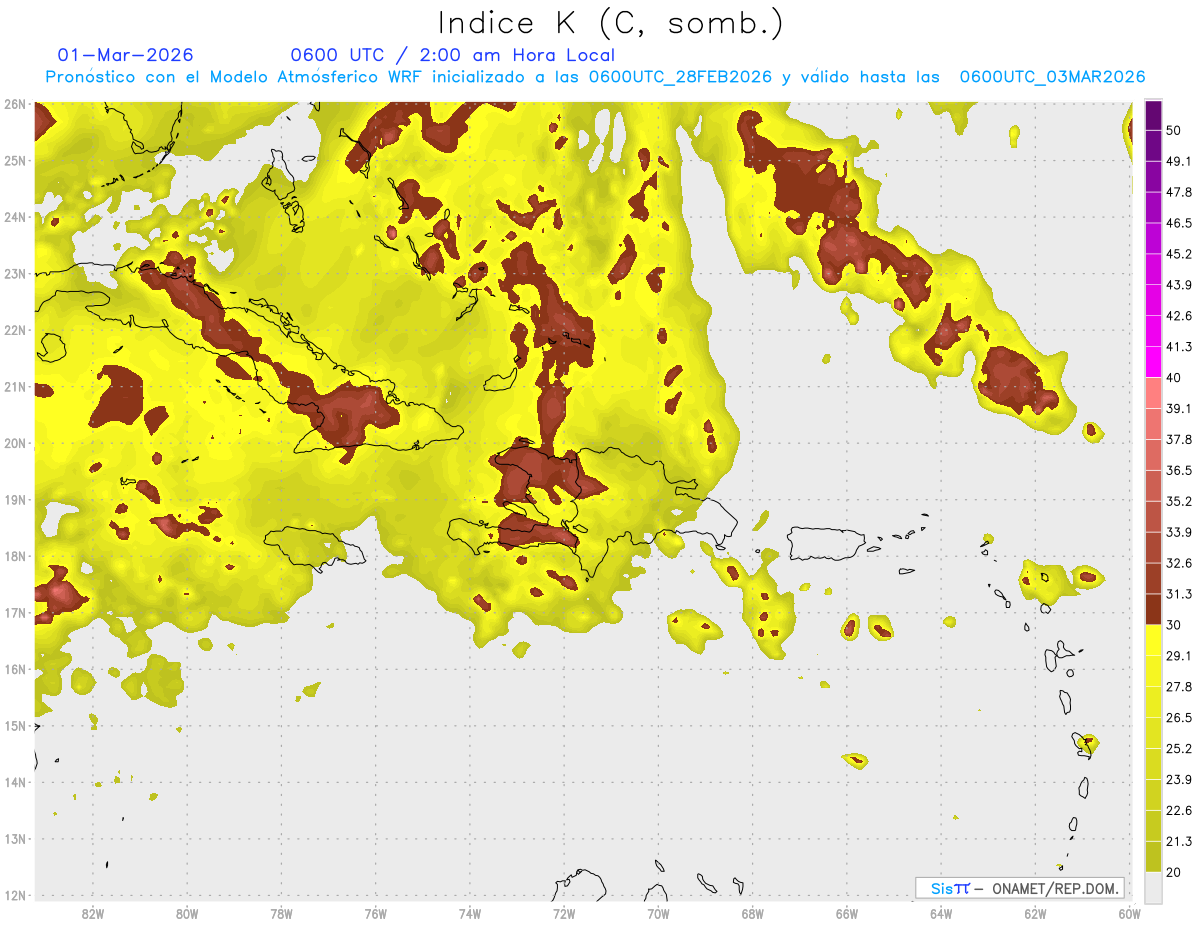The height and width of the screenshot is (927, 1200).
Task: Click the longitude label "68W"
Action: (753, 914)
